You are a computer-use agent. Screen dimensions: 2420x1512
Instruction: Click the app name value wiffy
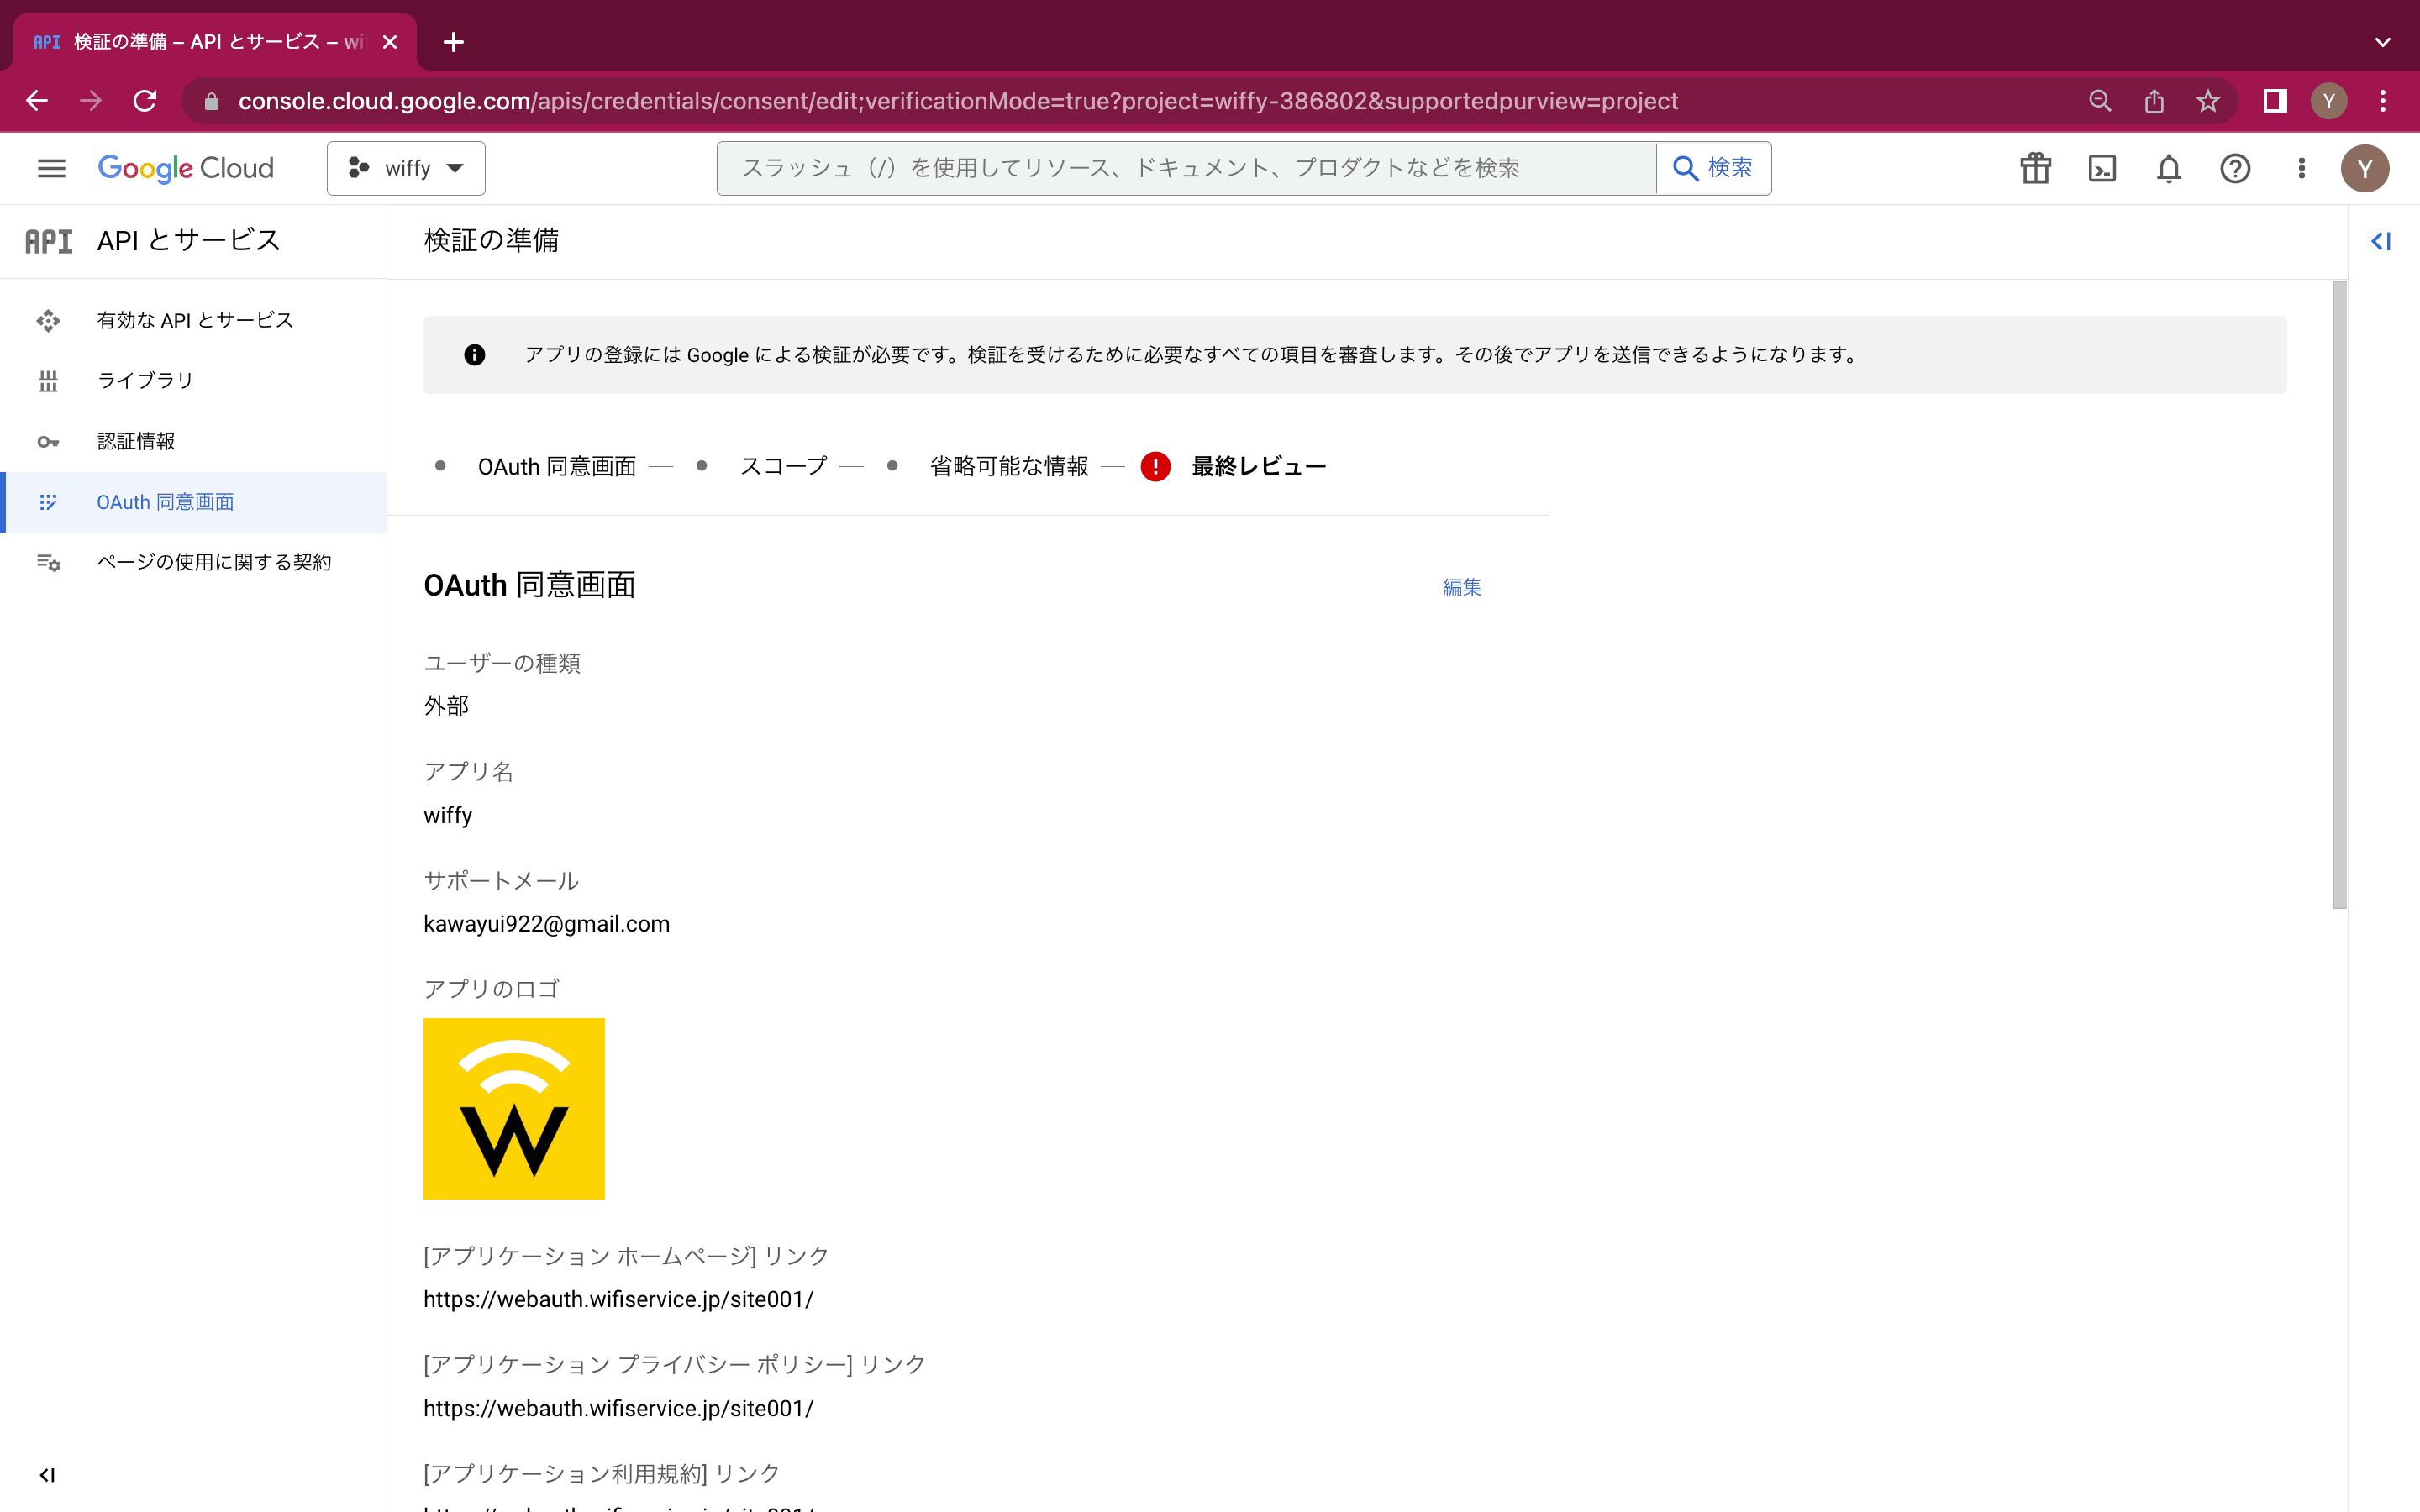(447, 815)
